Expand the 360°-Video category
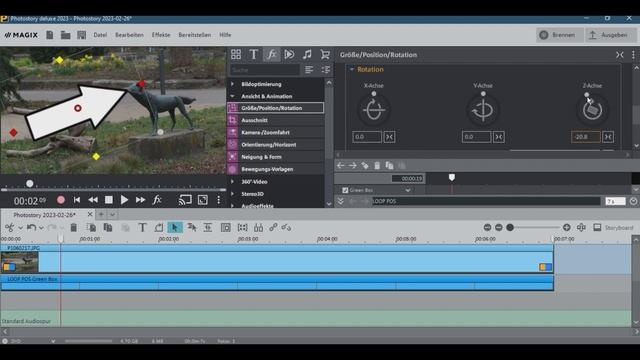 pos(232,182)
